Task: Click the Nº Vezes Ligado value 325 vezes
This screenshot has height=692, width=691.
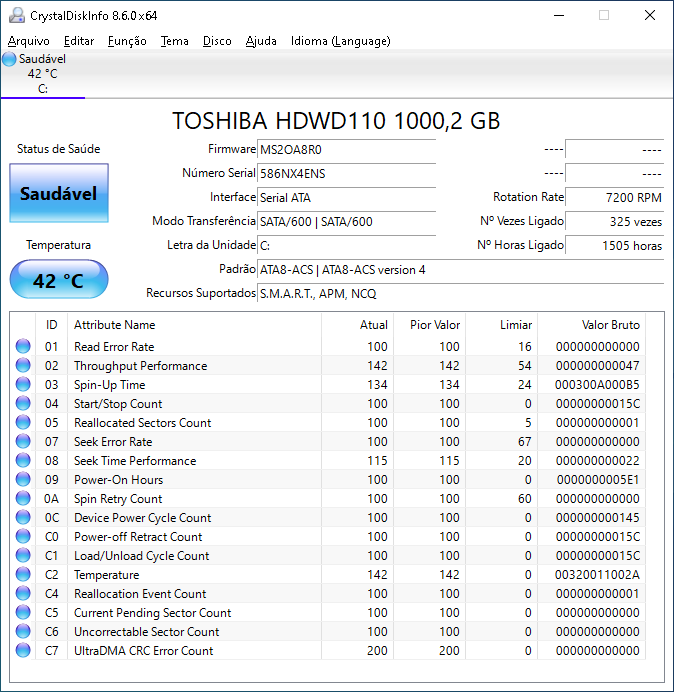Action: 615,222
